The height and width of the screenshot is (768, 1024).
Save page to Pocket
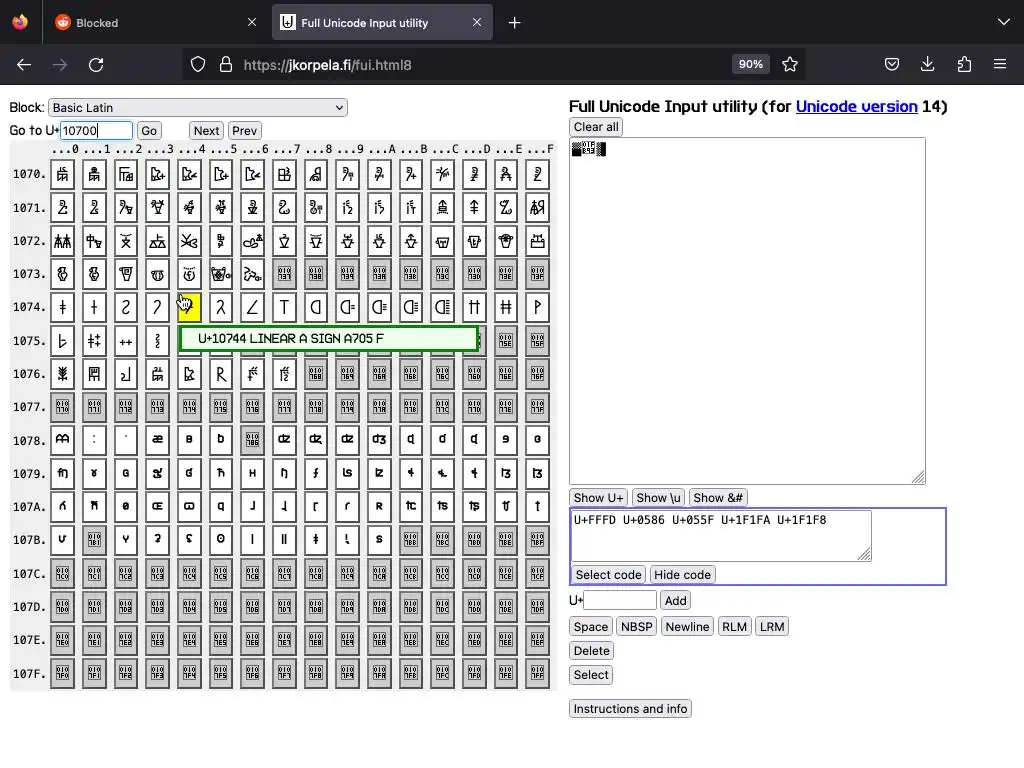coord(891,65)
